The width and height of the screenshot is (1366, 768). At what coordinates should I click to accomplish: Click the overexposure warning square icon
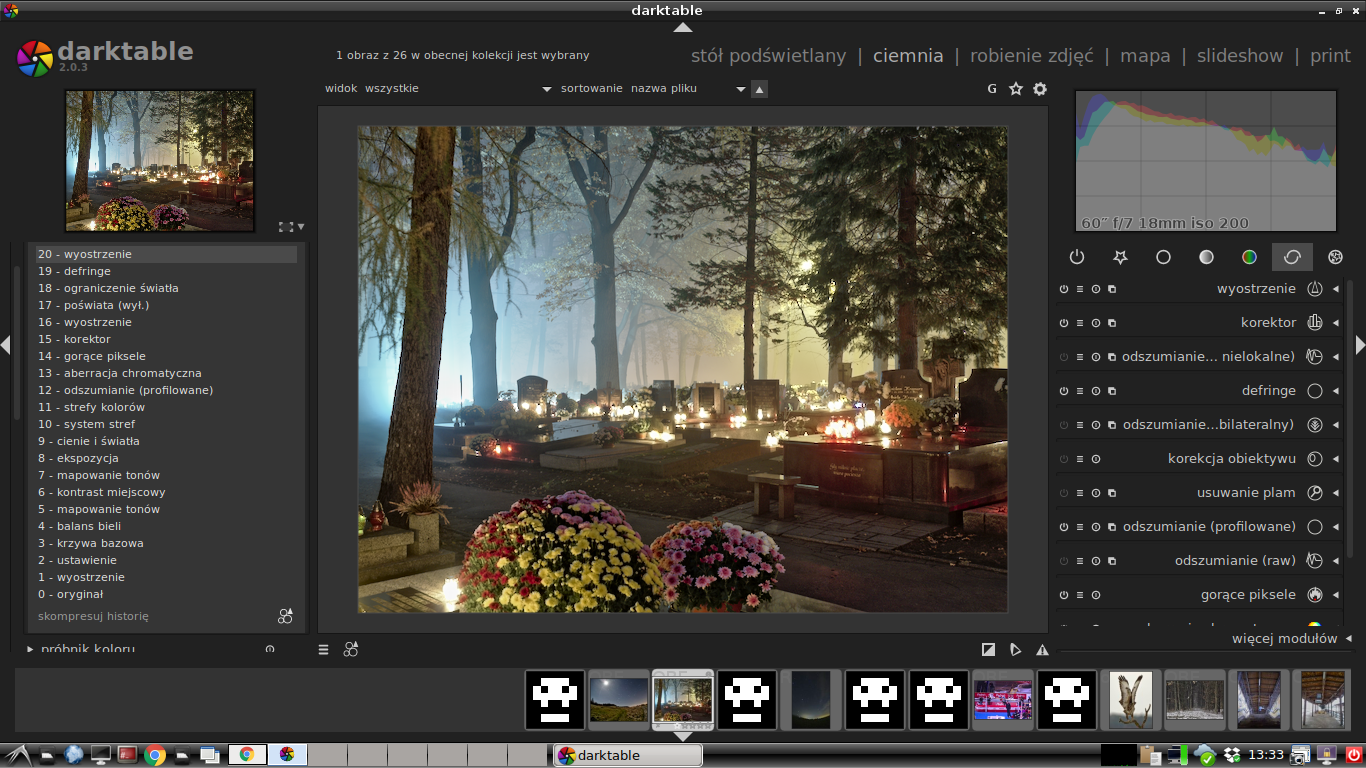(989, 649)
